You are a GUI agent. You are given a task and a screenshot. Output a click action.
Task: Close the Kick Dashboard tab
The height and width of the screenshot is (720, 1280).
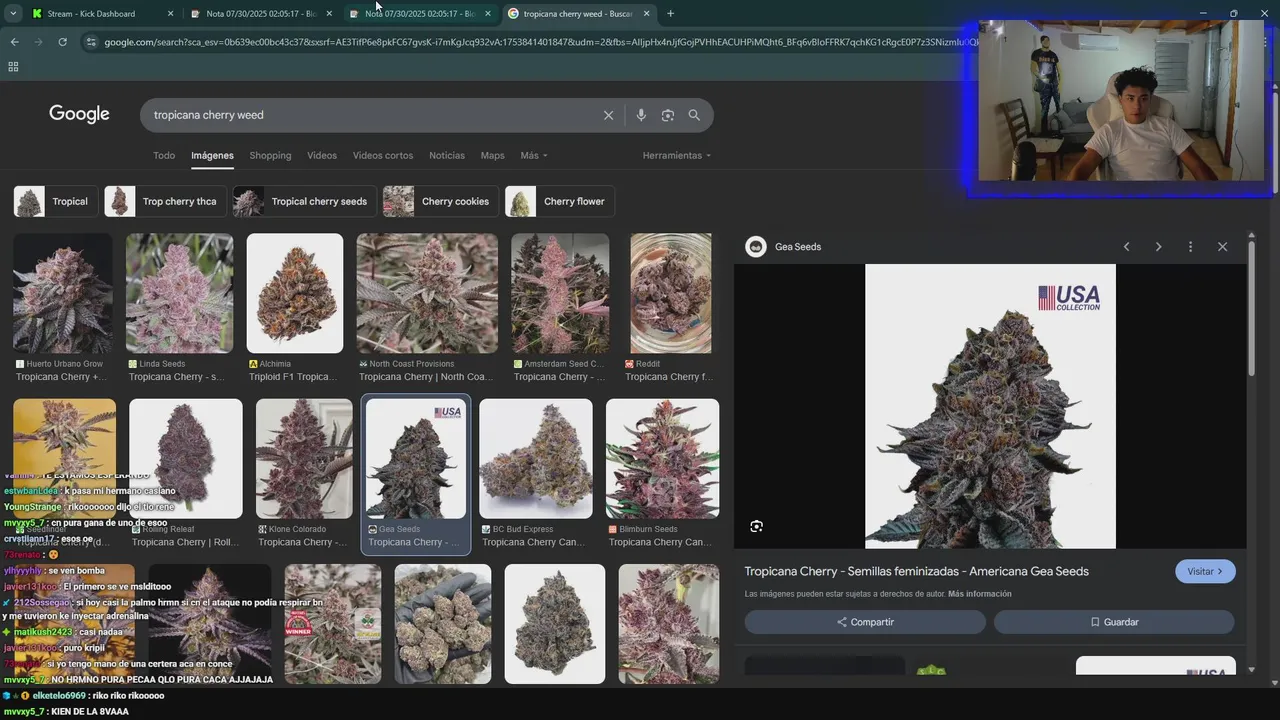point(170,14)
